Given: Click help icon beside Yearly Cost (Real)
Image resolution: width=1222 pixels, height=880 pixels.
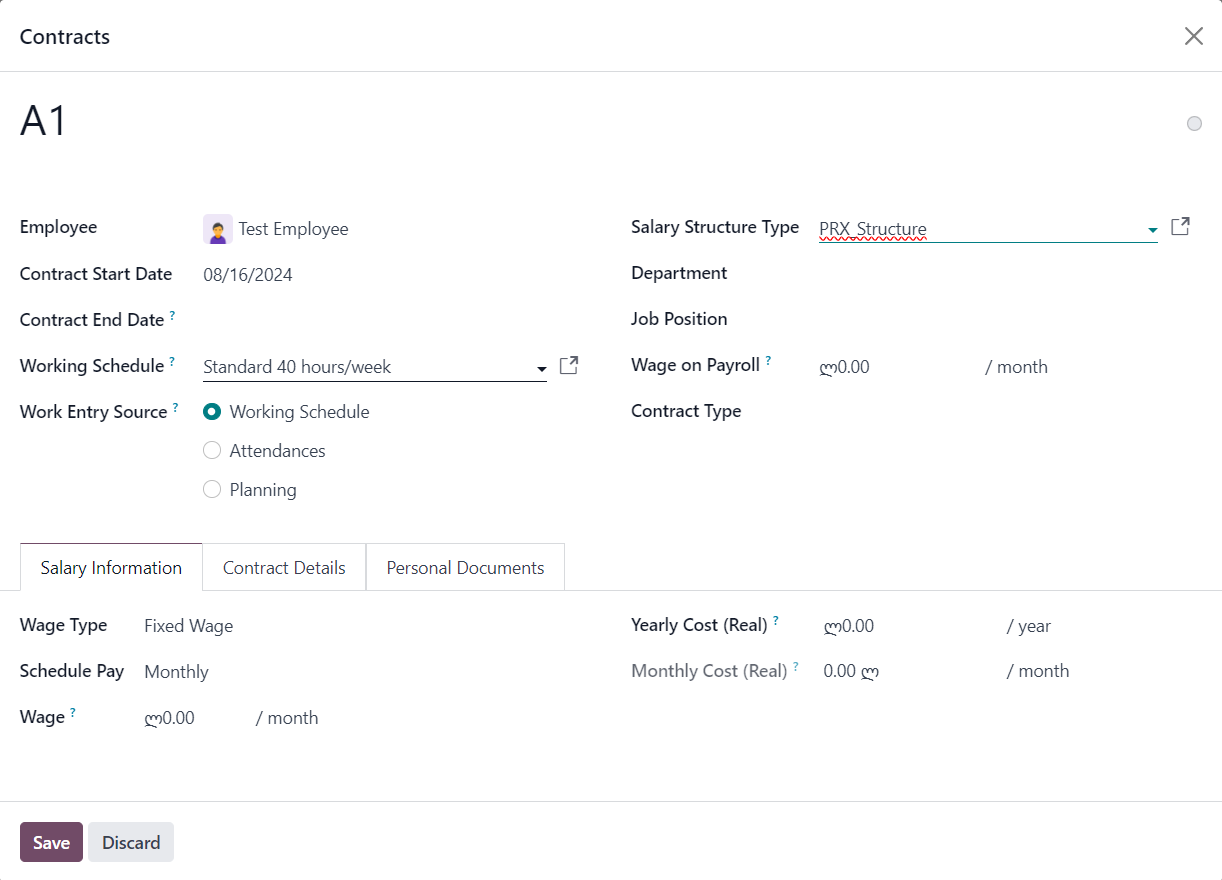Looking at the screenshot, I should coord(776,621).
